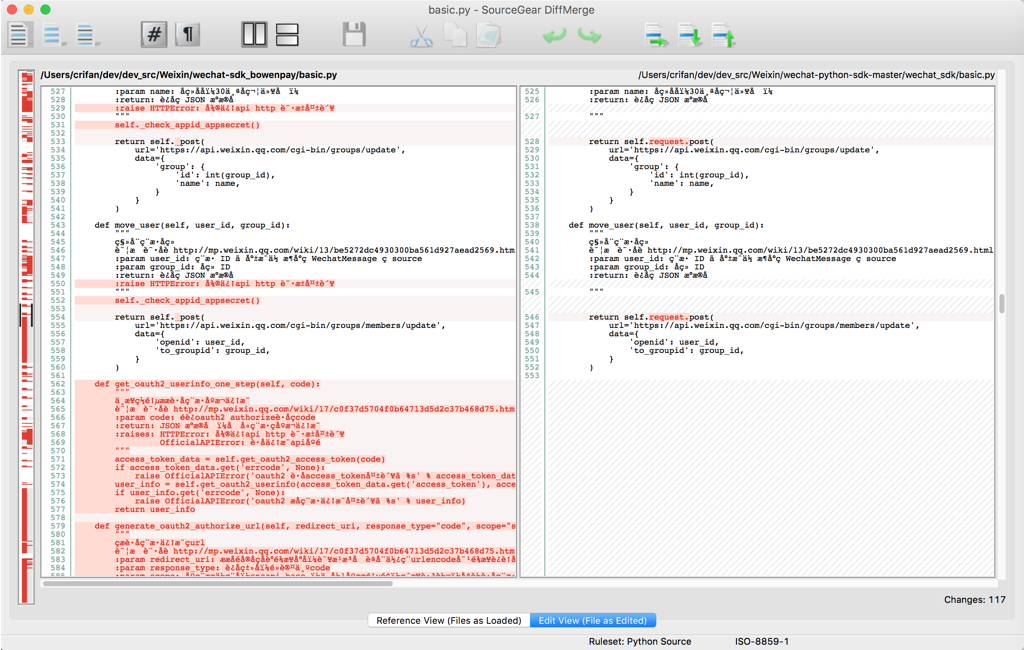Apply change from left and go next
The height and width of the screenshot is (650, 1024).
[x=656, y=36]
